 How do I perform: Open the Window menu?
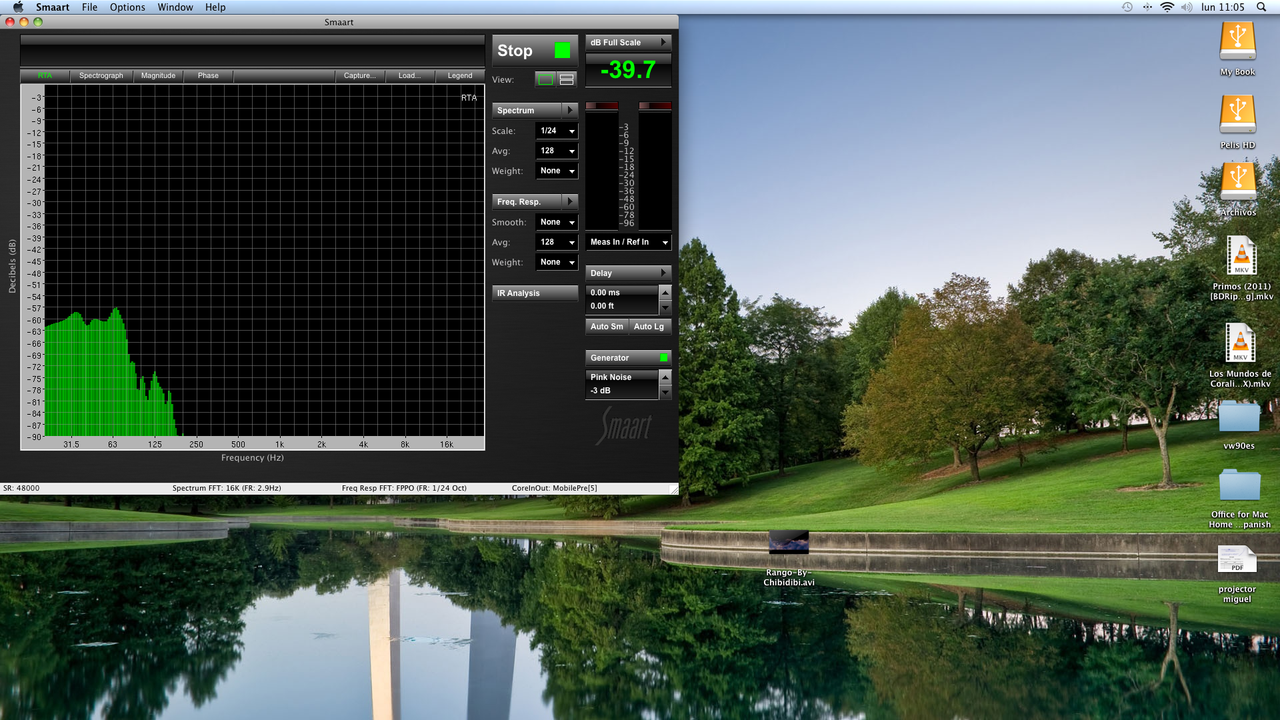pyautogui.click(x=176, y=7)
